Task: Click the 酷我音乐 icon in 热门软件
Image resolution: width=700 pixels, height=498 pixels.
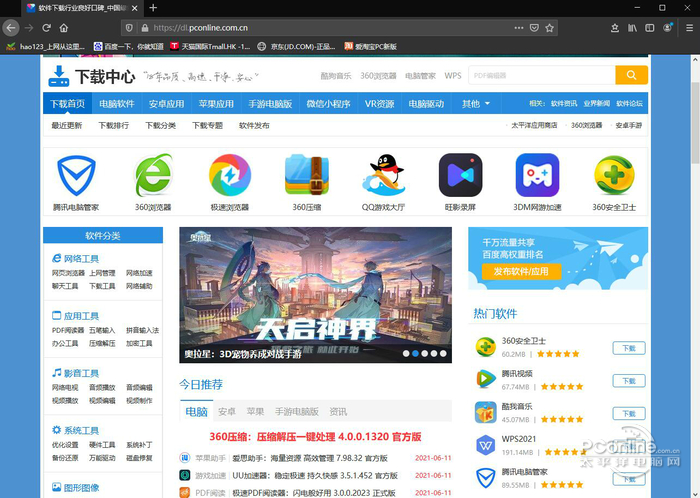Action: 486,412
